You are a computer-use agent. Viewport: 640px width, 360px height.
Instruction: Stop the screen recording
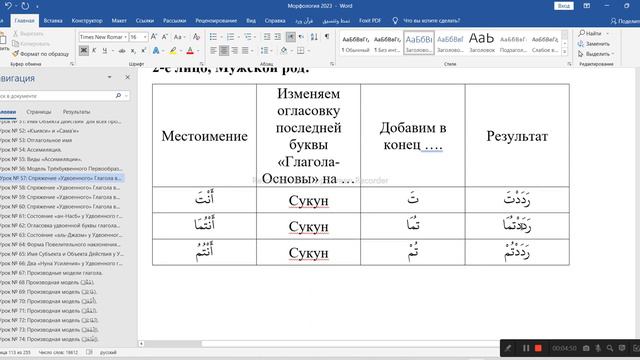point(538,348)
